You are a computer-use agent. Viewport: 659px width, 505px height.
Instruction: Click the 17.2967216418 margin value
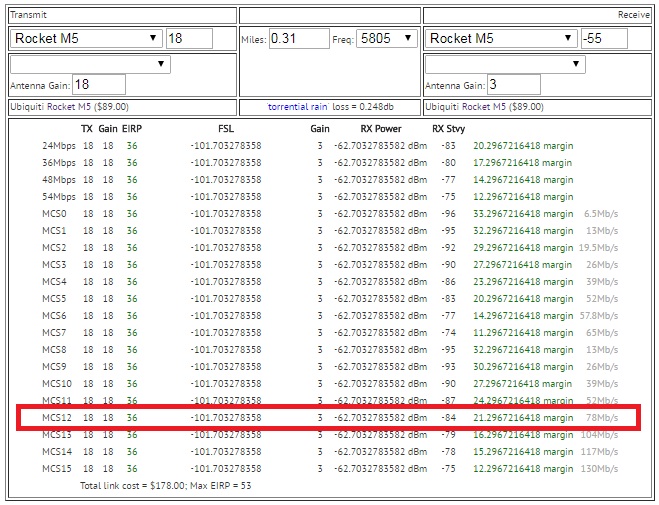point(523,163)
